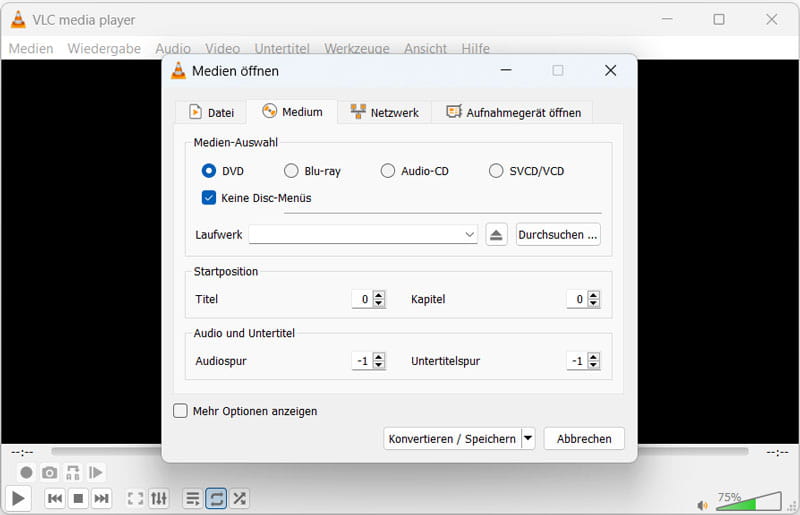800x515 pixels.
Task: Open the Wiedergabe menu
Action: tap(104, 48)
